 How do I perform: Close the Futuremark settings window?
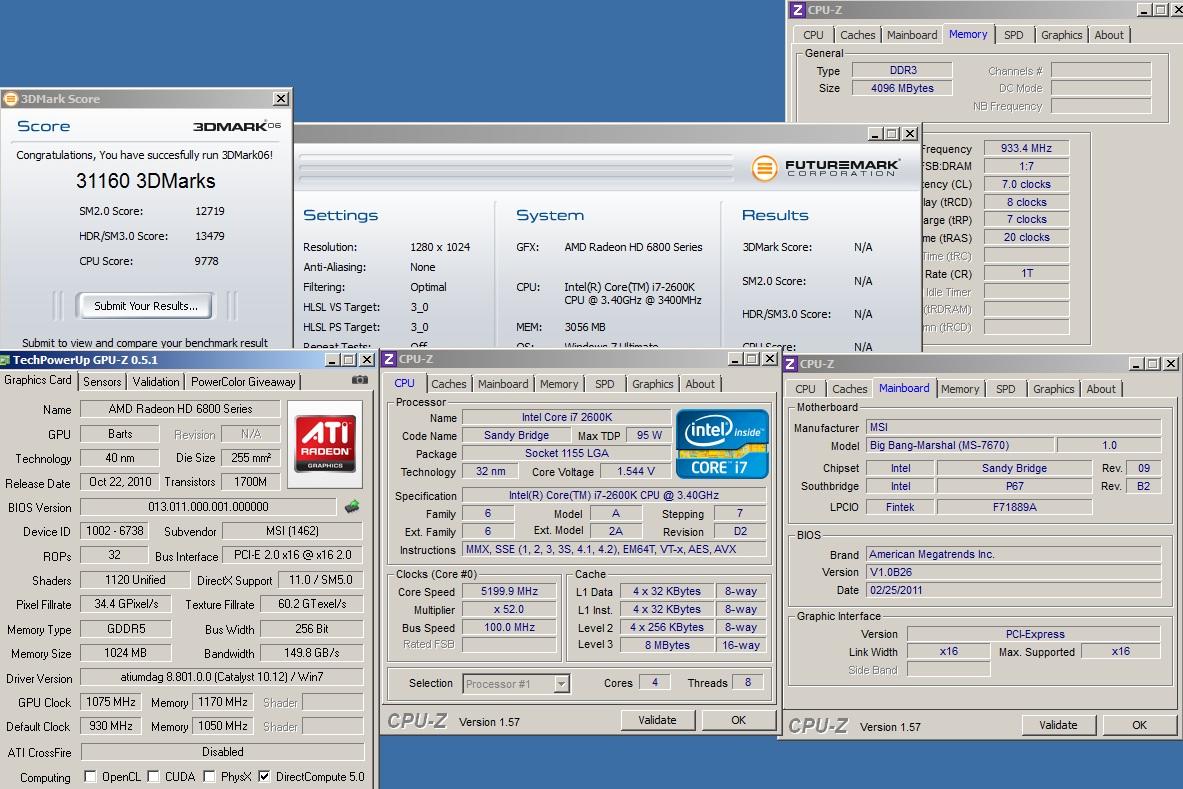point(911,134)
